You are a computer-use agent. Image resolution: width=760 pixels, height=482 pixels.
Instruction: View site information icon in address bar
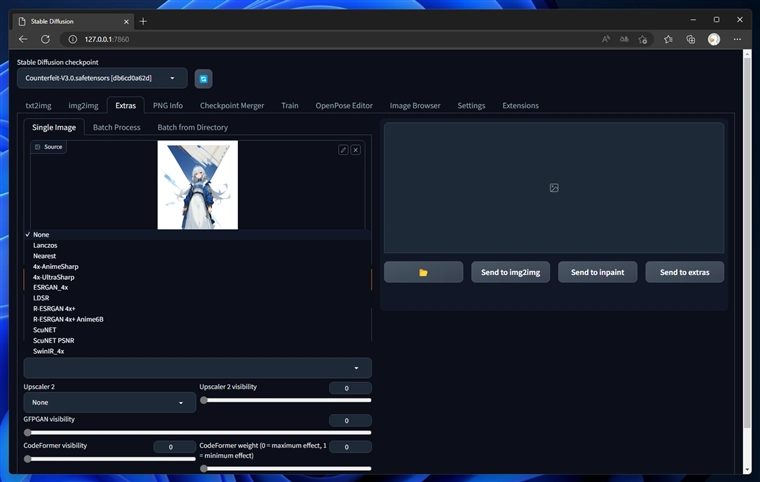tap(72, 39)
